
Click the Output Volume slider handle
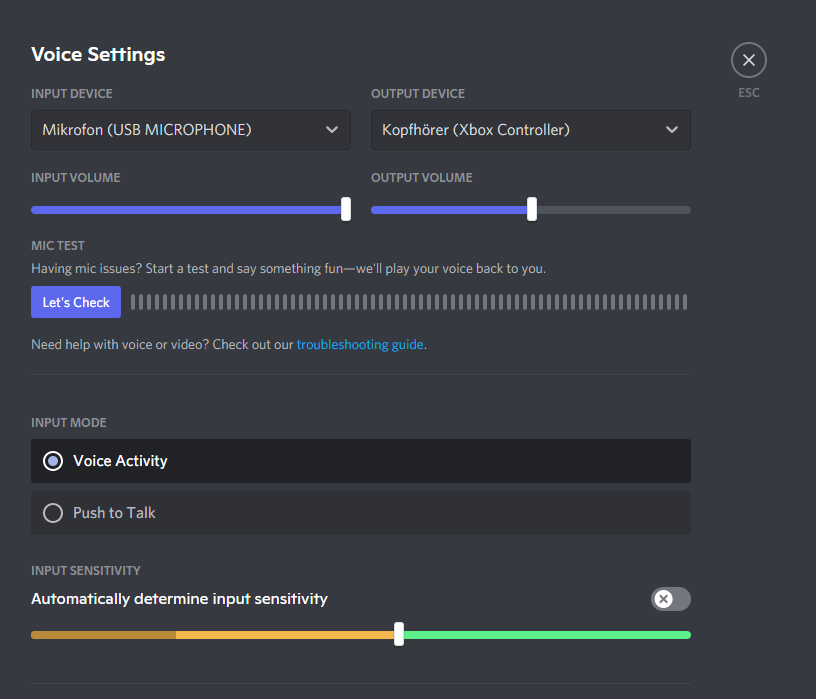pyautogui.click(x=532, y=209)
